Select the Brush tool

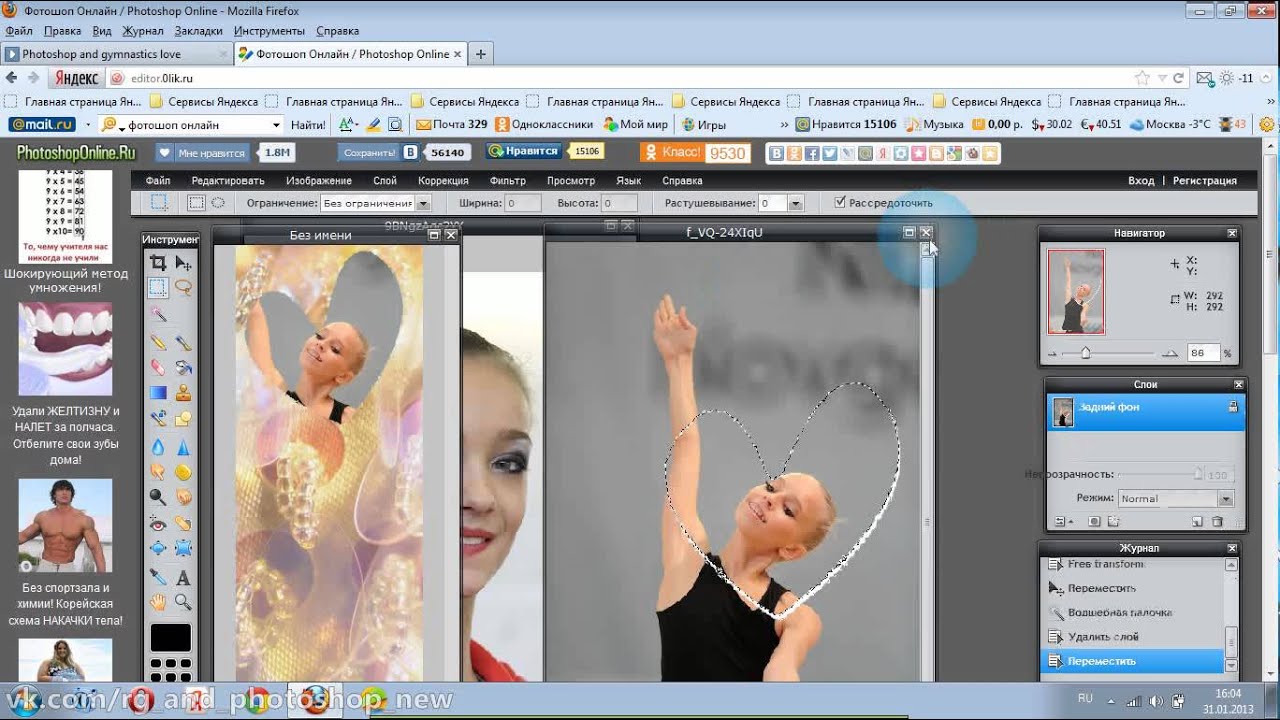(183, 343)
